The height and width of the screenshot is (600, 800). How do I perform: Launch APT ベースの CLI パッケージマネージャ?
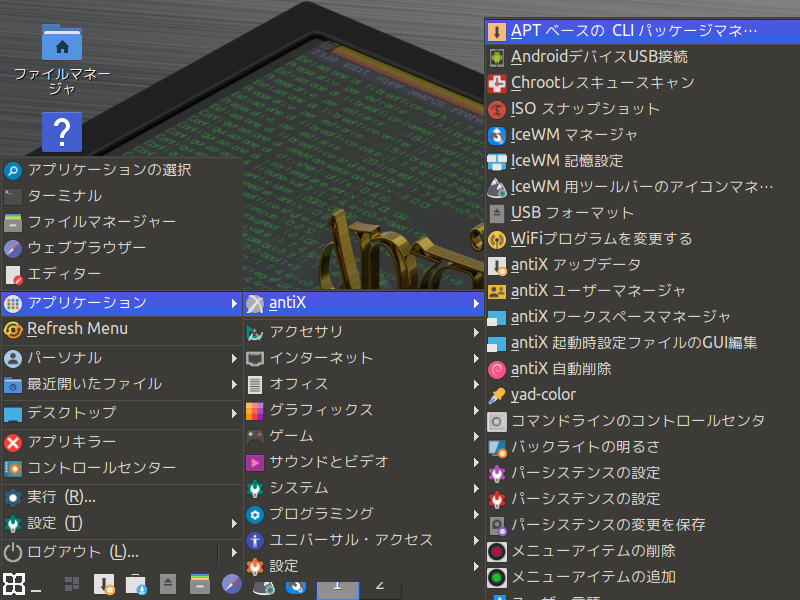point(643,31)
